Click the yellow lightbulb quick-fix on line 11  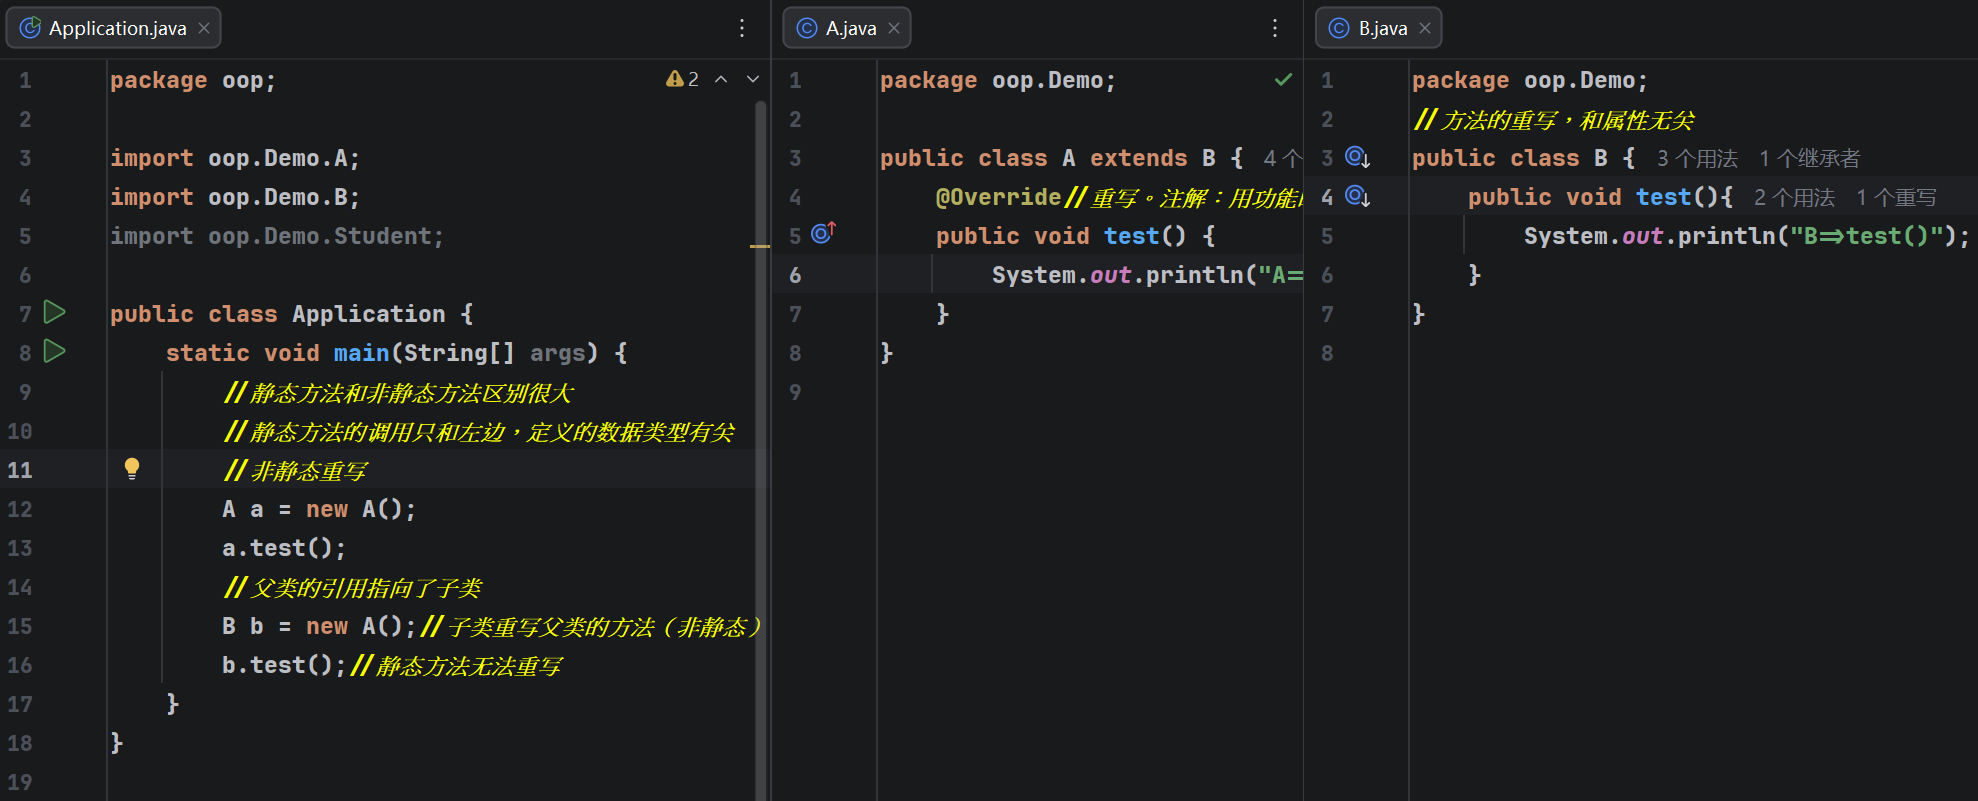(x=131, y=469)
